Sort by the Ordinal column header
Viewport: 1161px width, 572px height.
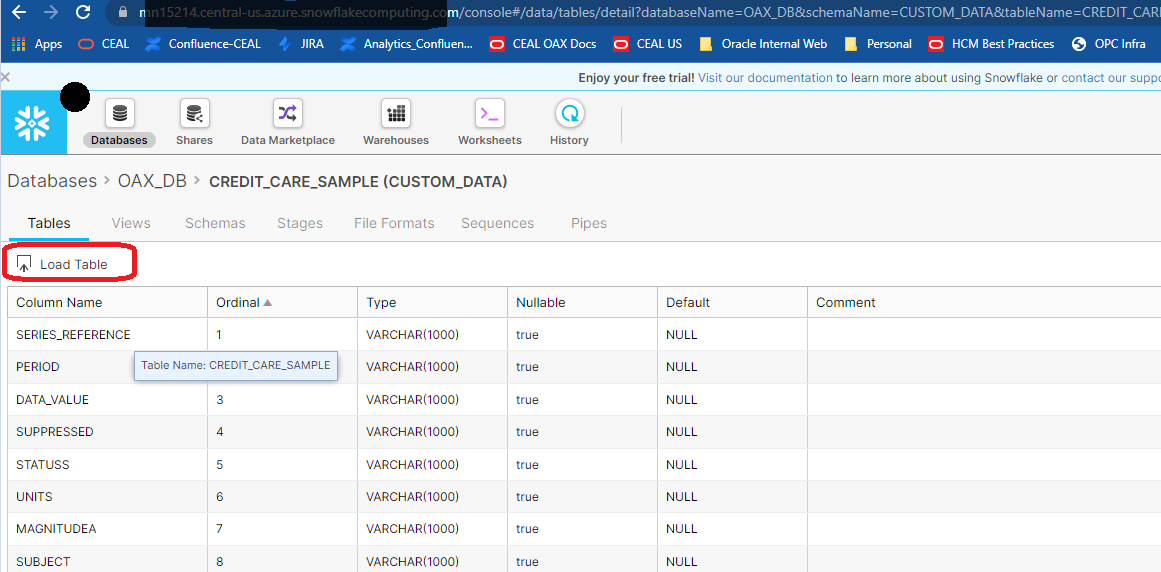click(238, 302)
